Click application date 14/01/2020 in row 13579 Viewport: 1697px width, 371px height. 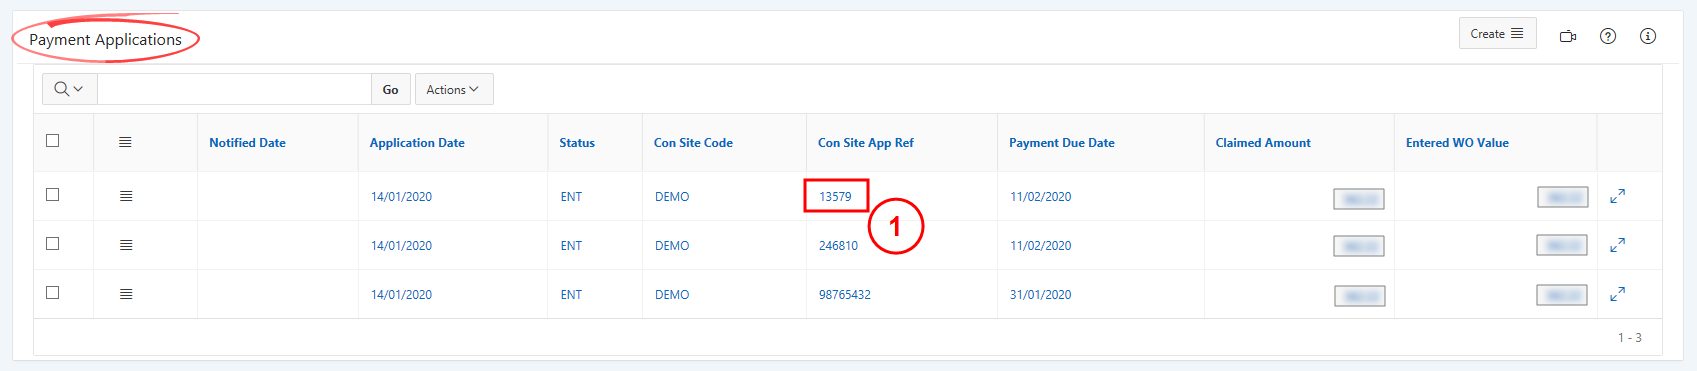point(401,197)
